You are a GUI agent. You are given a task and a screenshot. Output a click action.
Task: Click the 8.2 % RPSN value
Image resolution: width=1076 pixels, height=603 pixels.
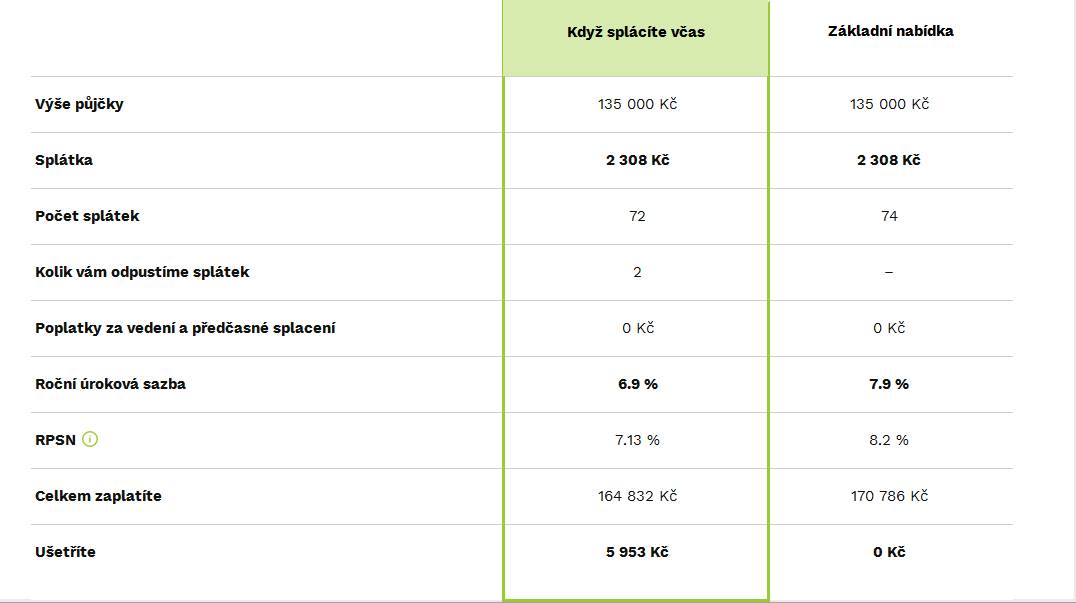(889, 440)
